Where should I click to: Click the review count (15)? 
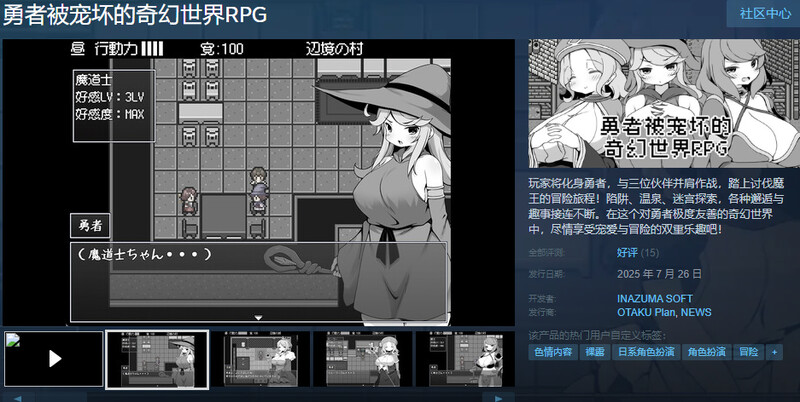(x=649, y=253)
